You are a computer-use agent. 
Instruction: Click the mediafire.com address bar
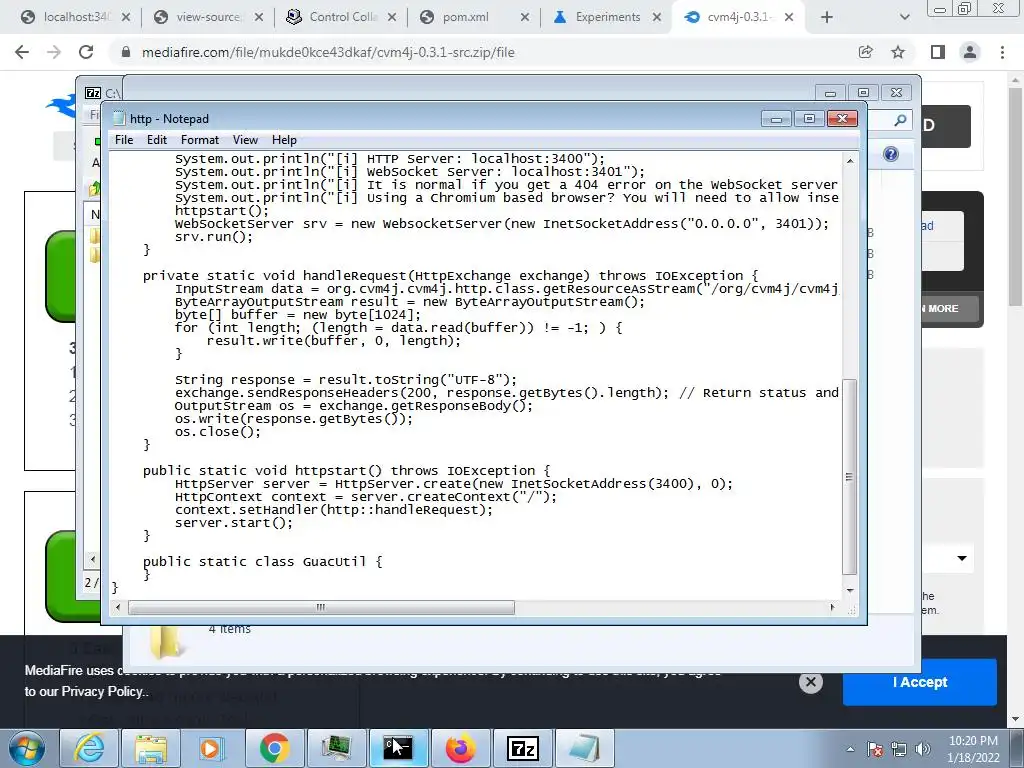point(483,52)
